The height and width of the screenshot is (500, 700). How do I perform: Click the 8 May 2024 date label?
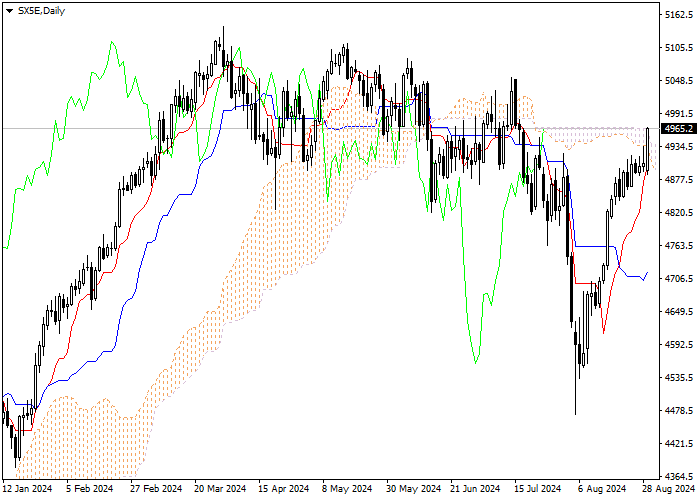click(x=347, y=489)
